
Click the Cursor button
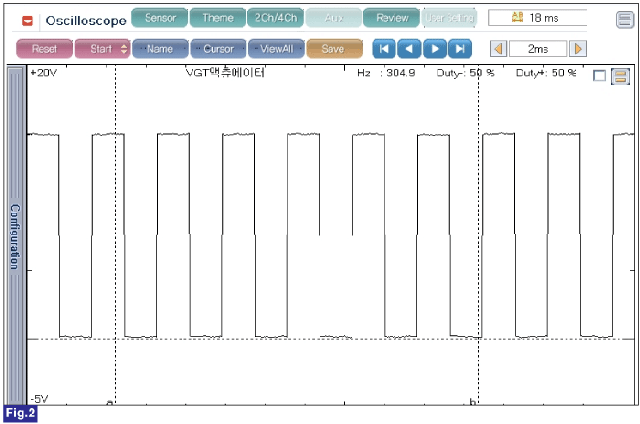coord(218,49)
